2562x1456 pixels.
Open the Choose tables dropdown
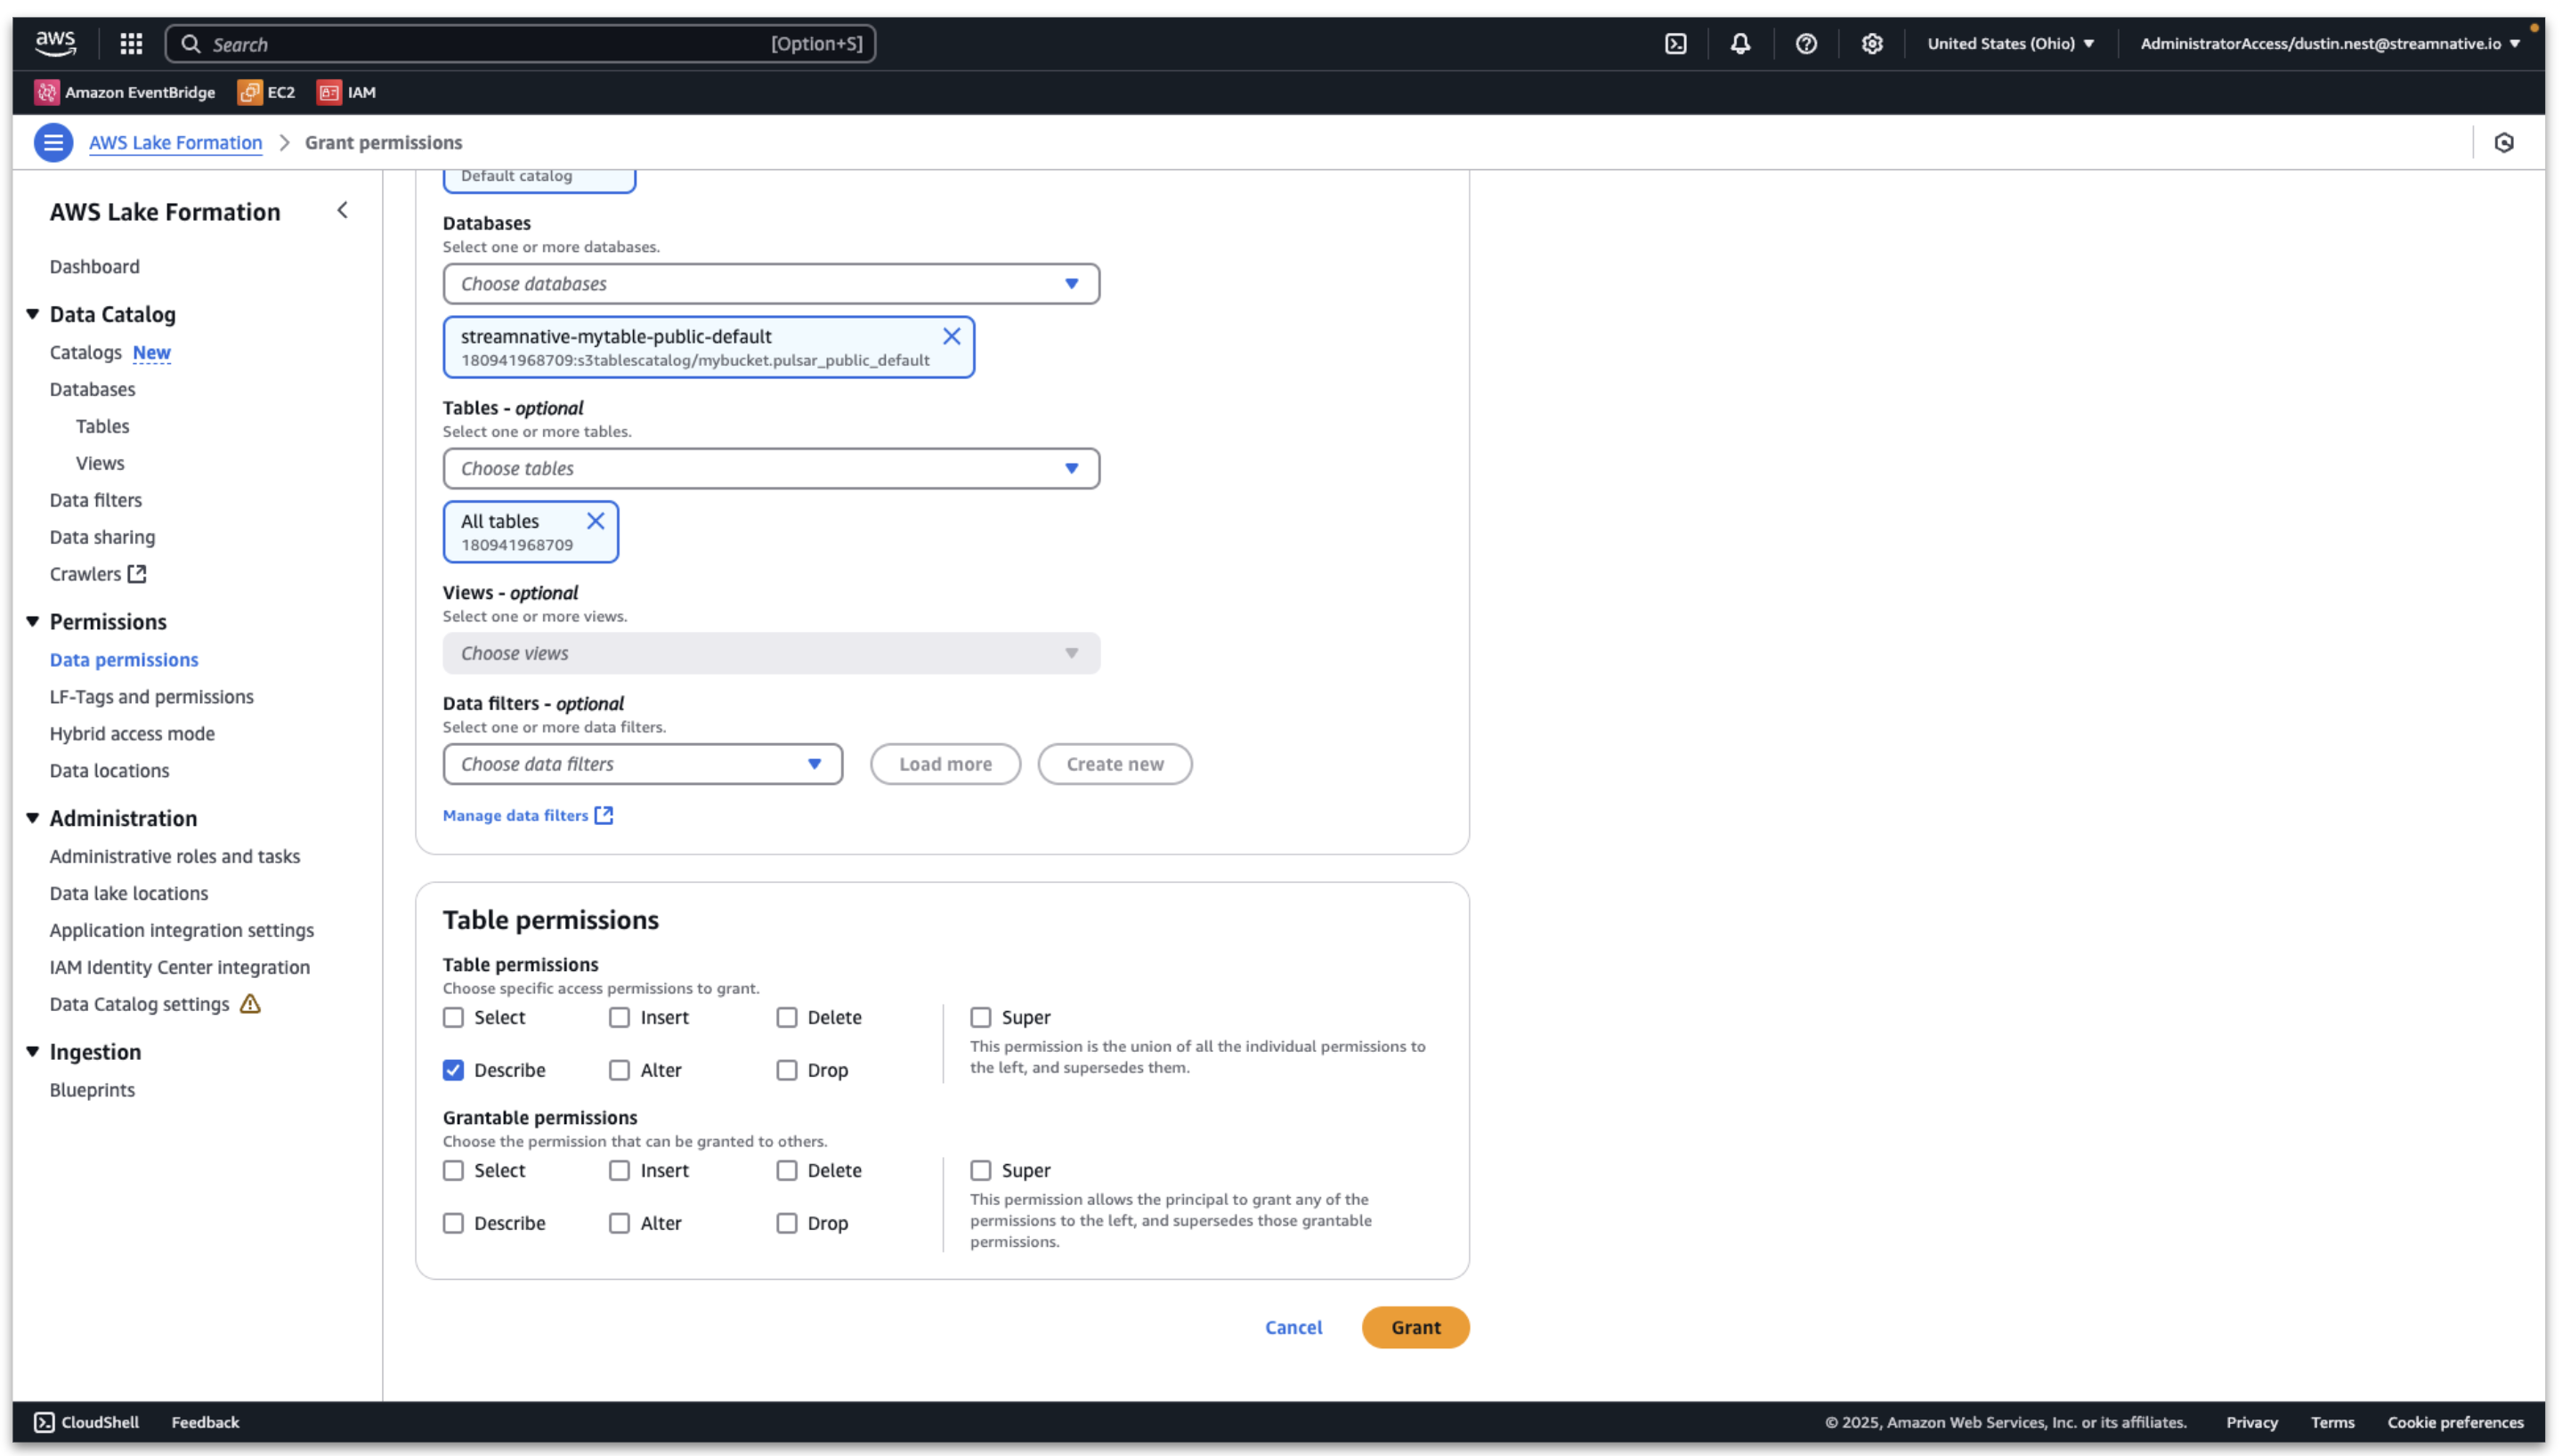tap(771, 468)
